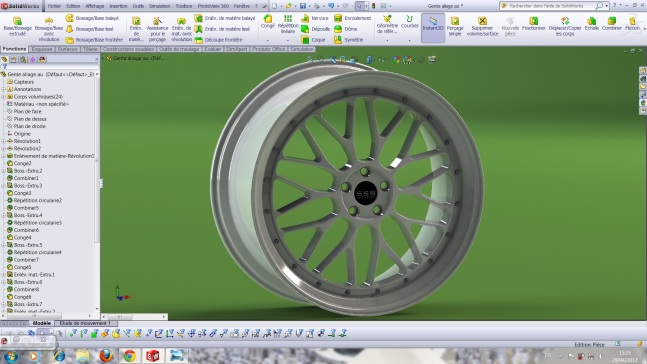This screenshot has height=364, width=647.
Task: Select the Coque shell tool
Action: pyautogui.click(x=313, y=40)
